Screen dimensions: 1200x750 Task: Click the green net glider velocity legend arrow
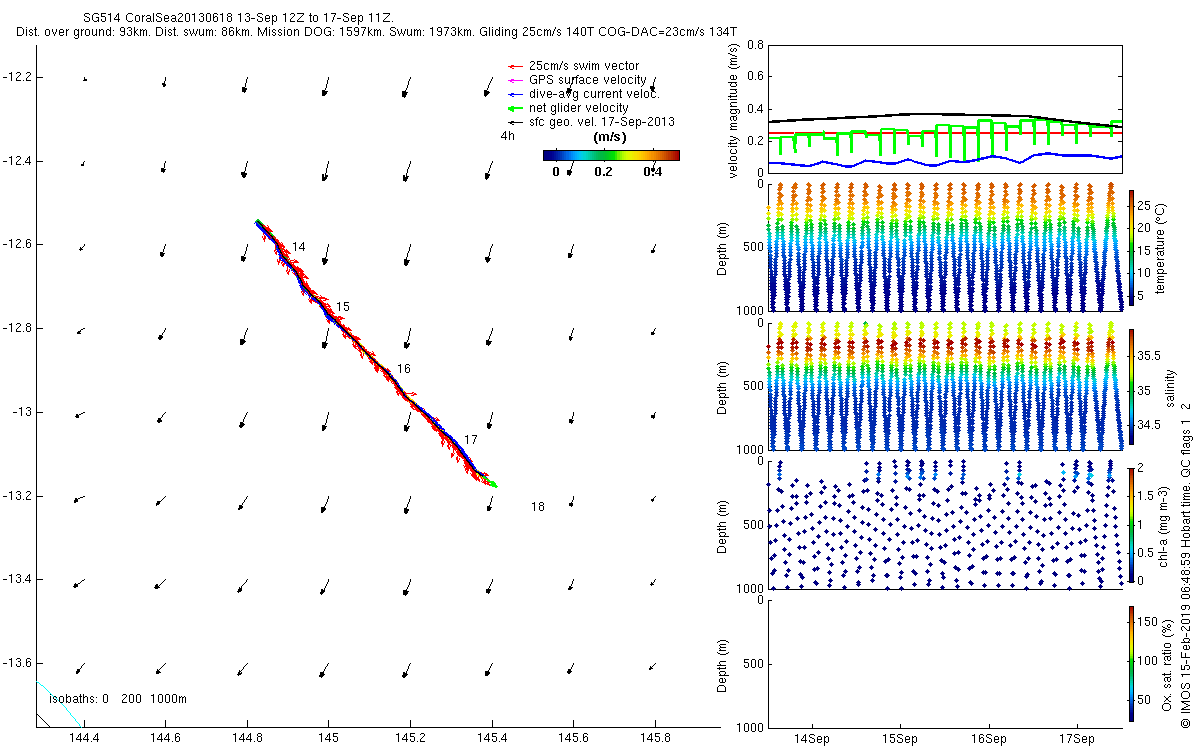pos(515,108)
